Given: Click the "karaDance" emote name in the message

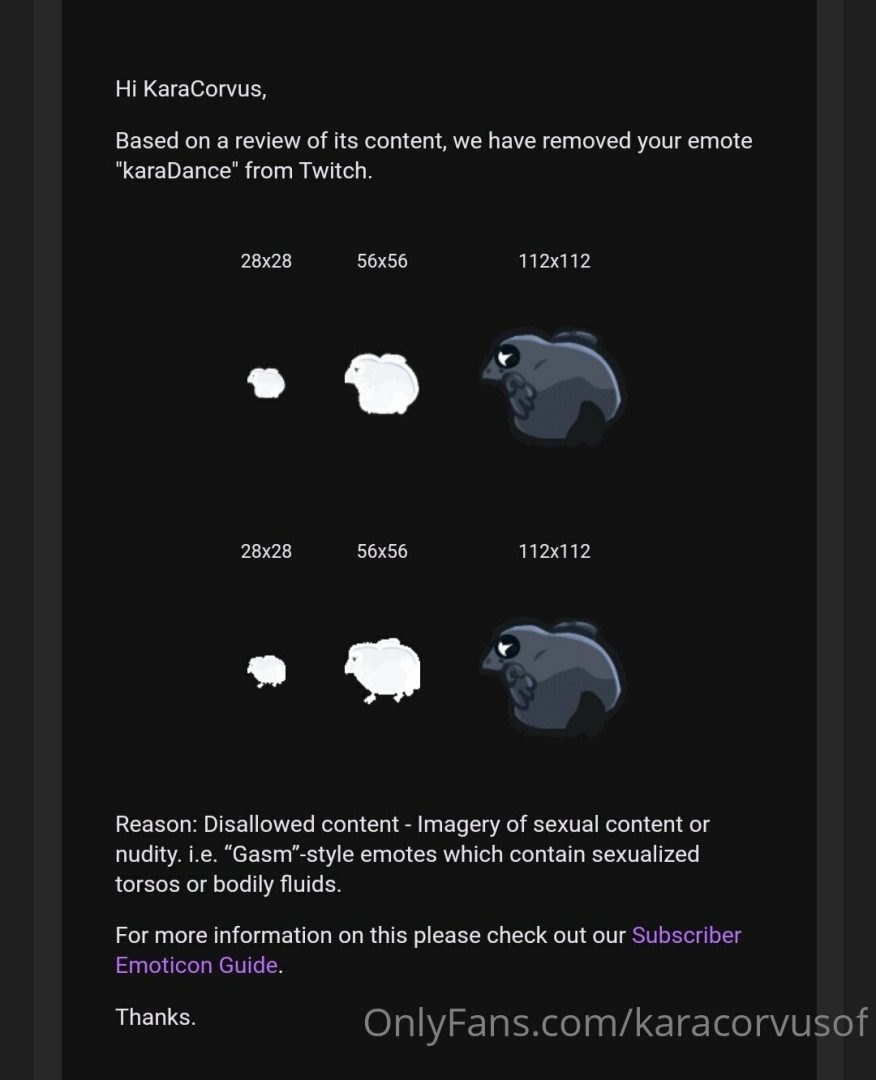Looking at the screenshot, I should coord(176,170).
